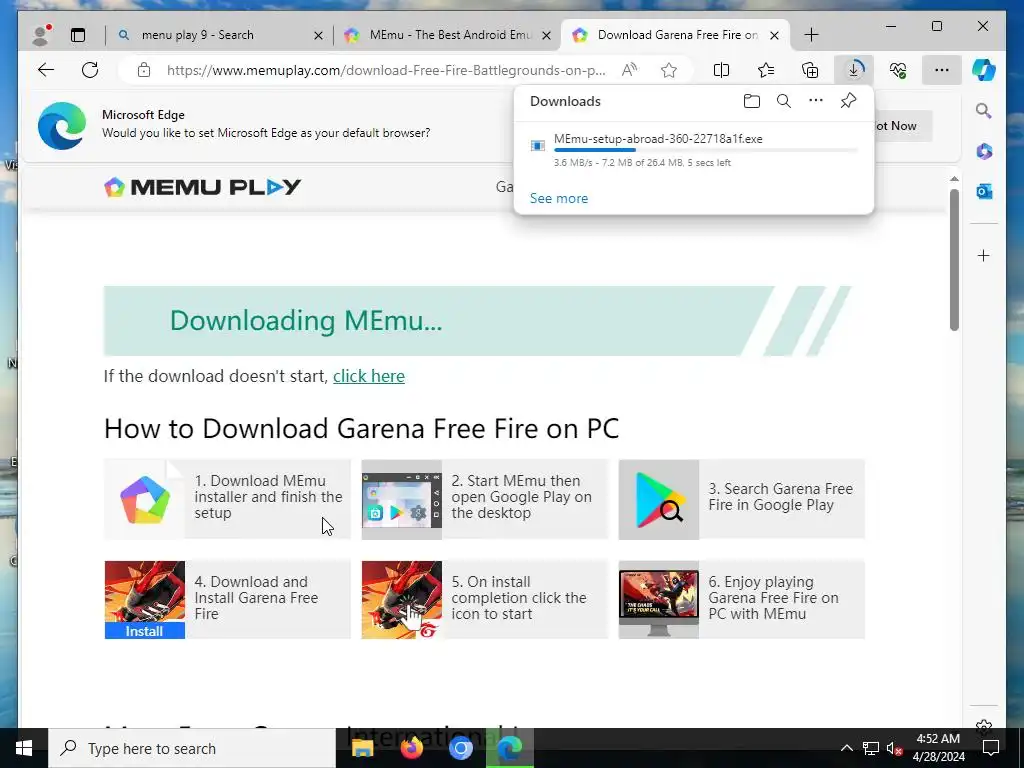Click the taskbar 'Type here to search' box
1024x768 pixels.
coord(192,748)
